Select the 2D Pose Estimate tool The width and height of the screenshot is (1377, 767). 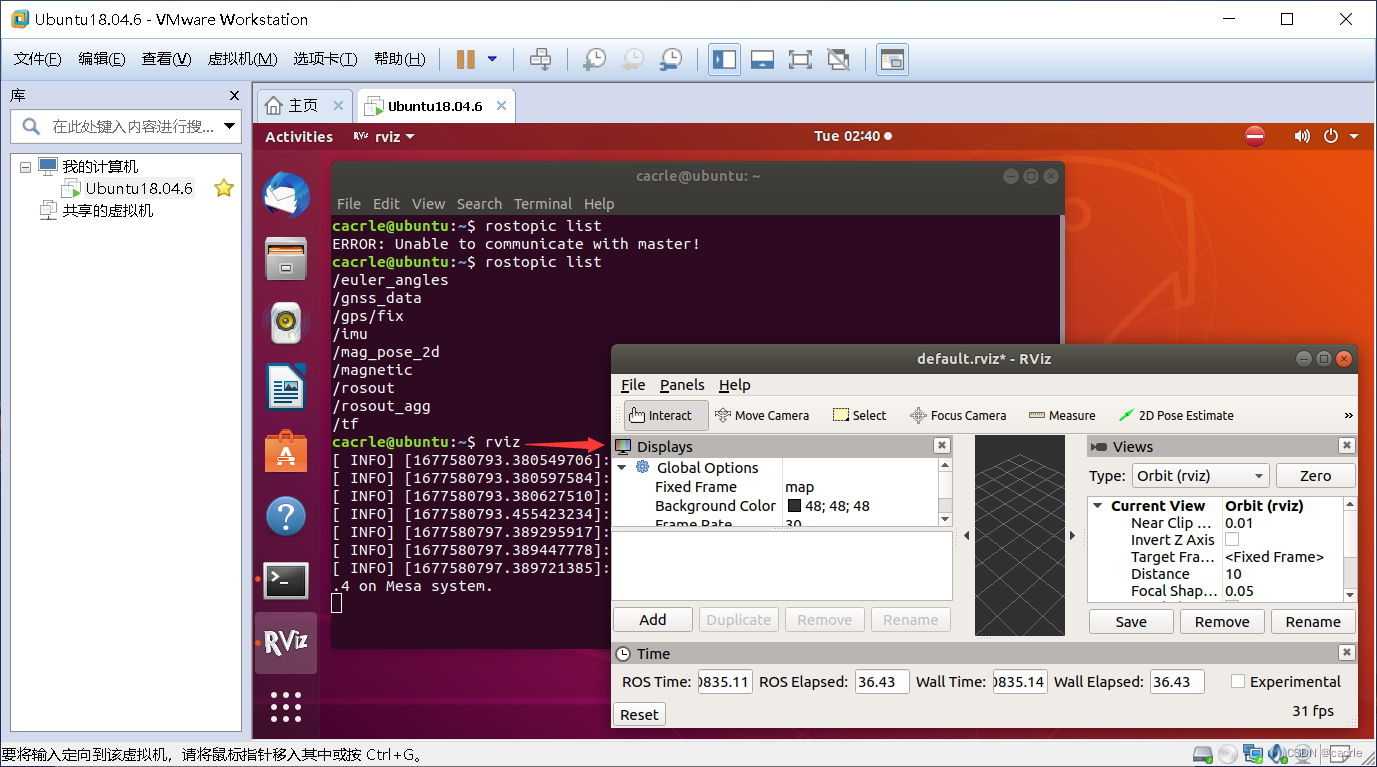1176,415
